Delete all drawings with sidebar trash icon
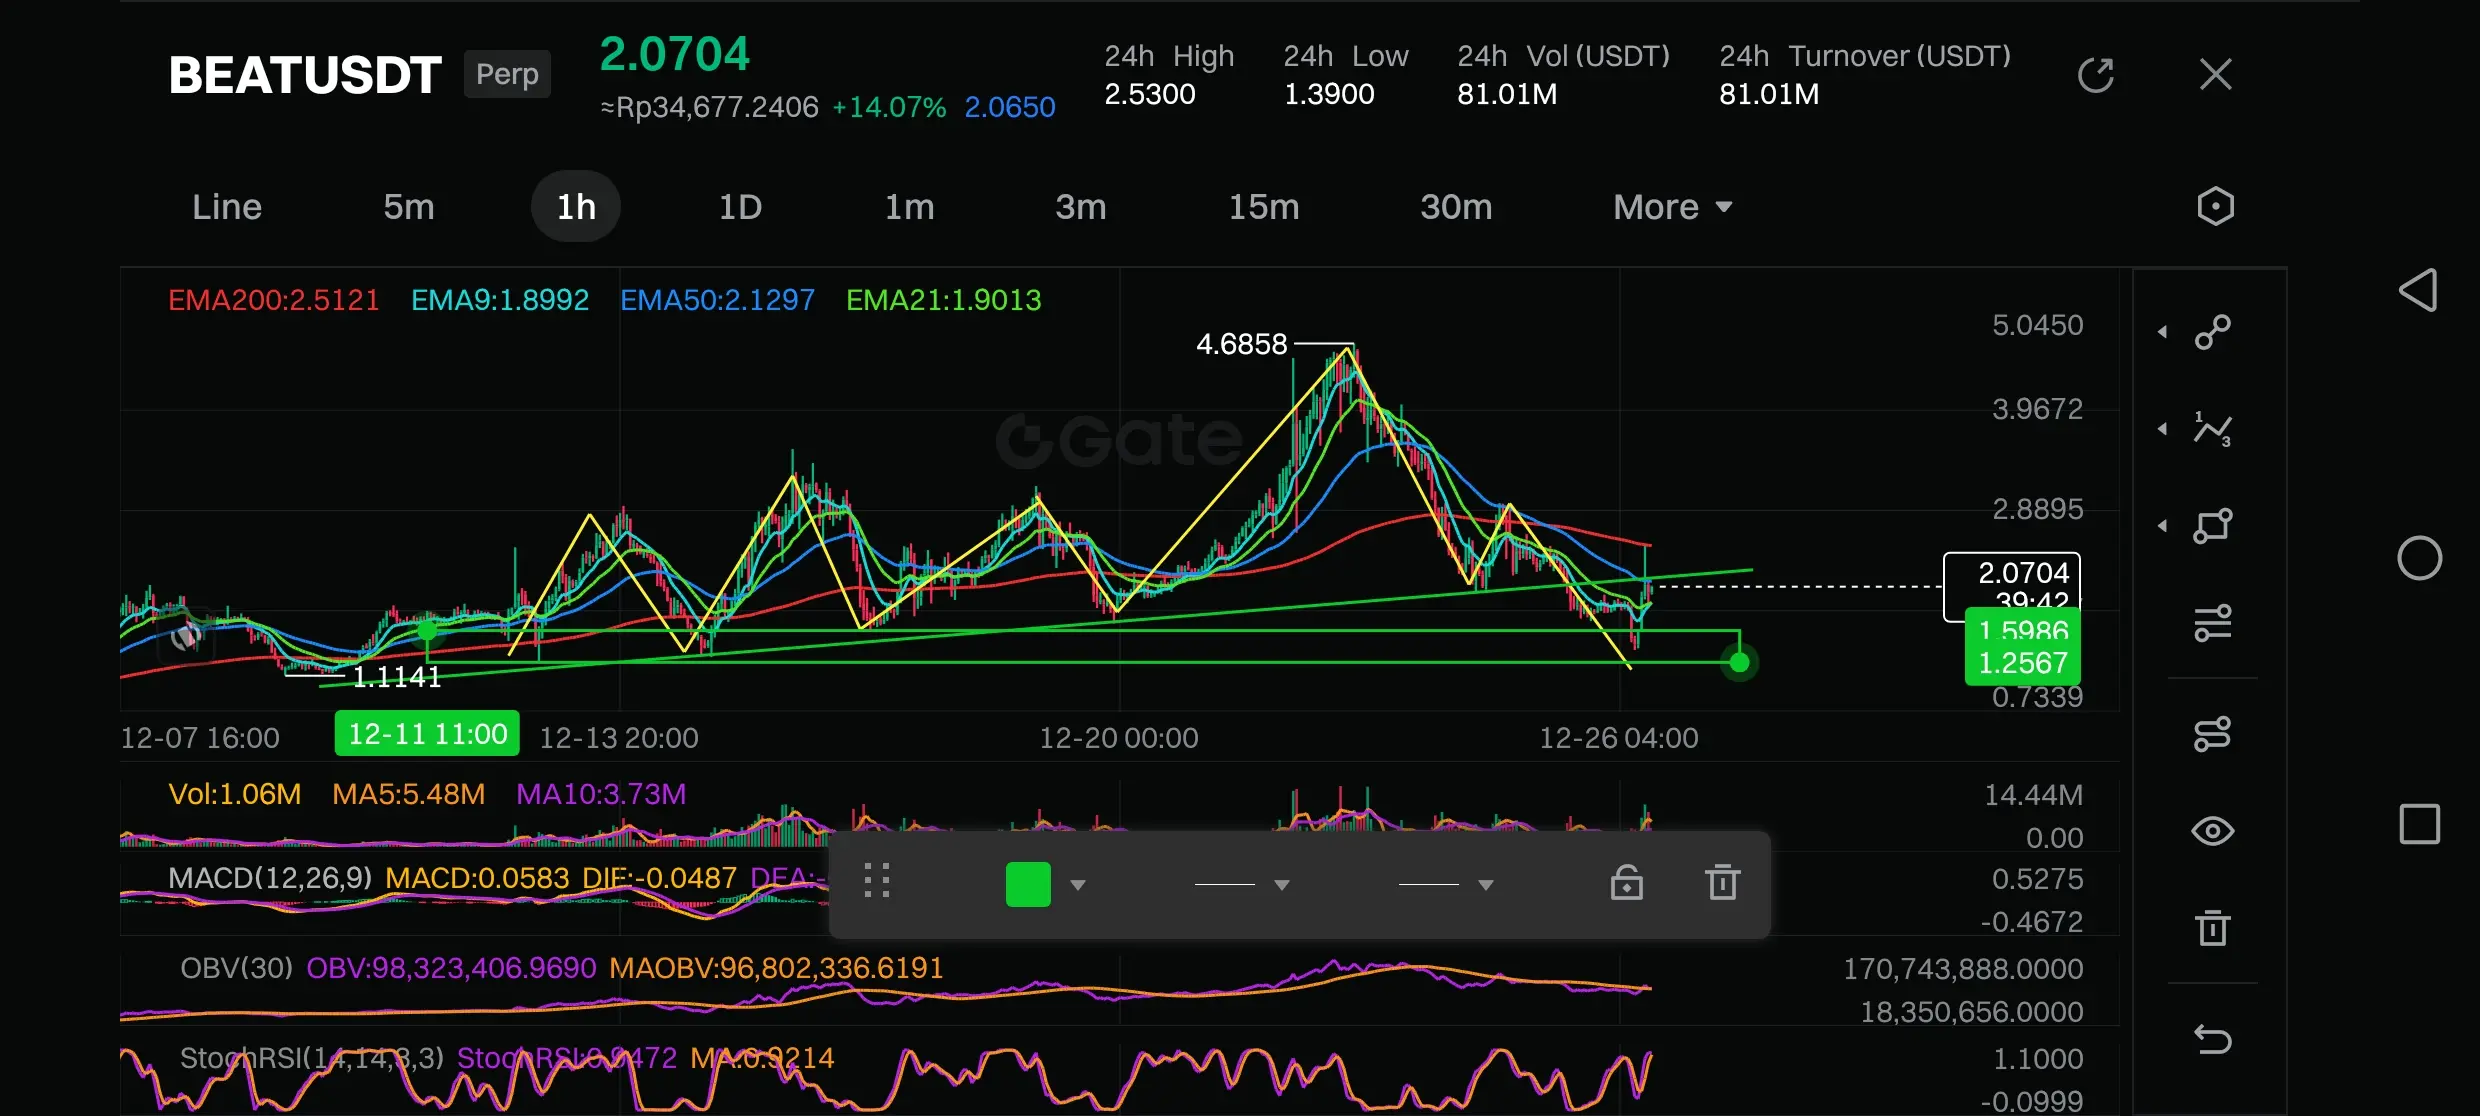 pos(2212,928)
